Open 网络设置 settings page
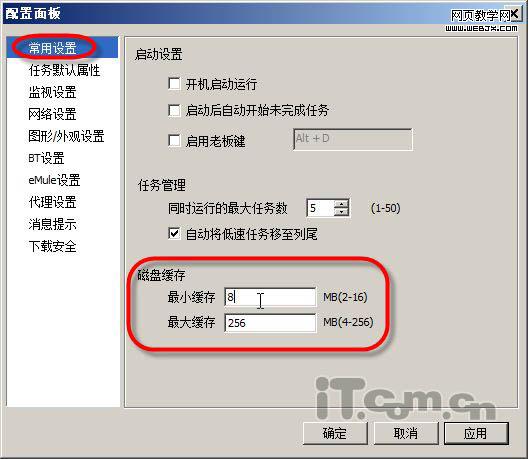This screenshot has height=459, width=528. pyautogui.click(x=53, y=114)
